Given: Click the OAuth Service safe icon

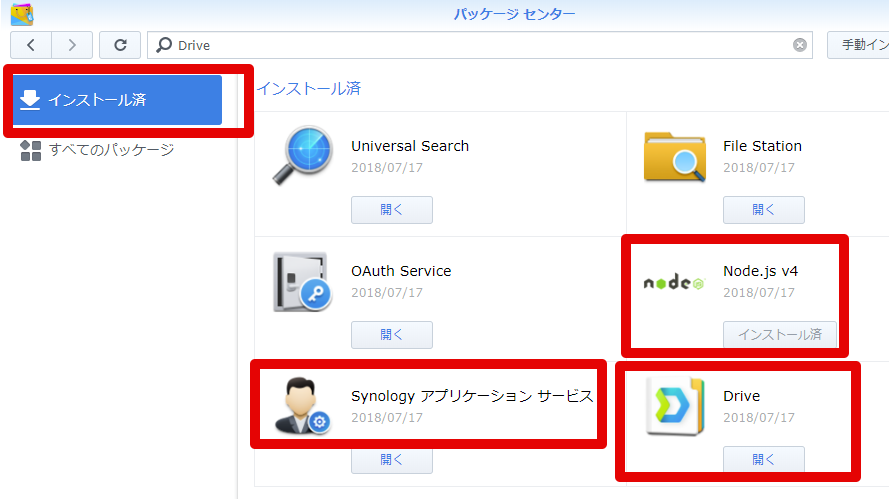Looking at the screenshot, I should pyautogui.click(x=302, y=282).
